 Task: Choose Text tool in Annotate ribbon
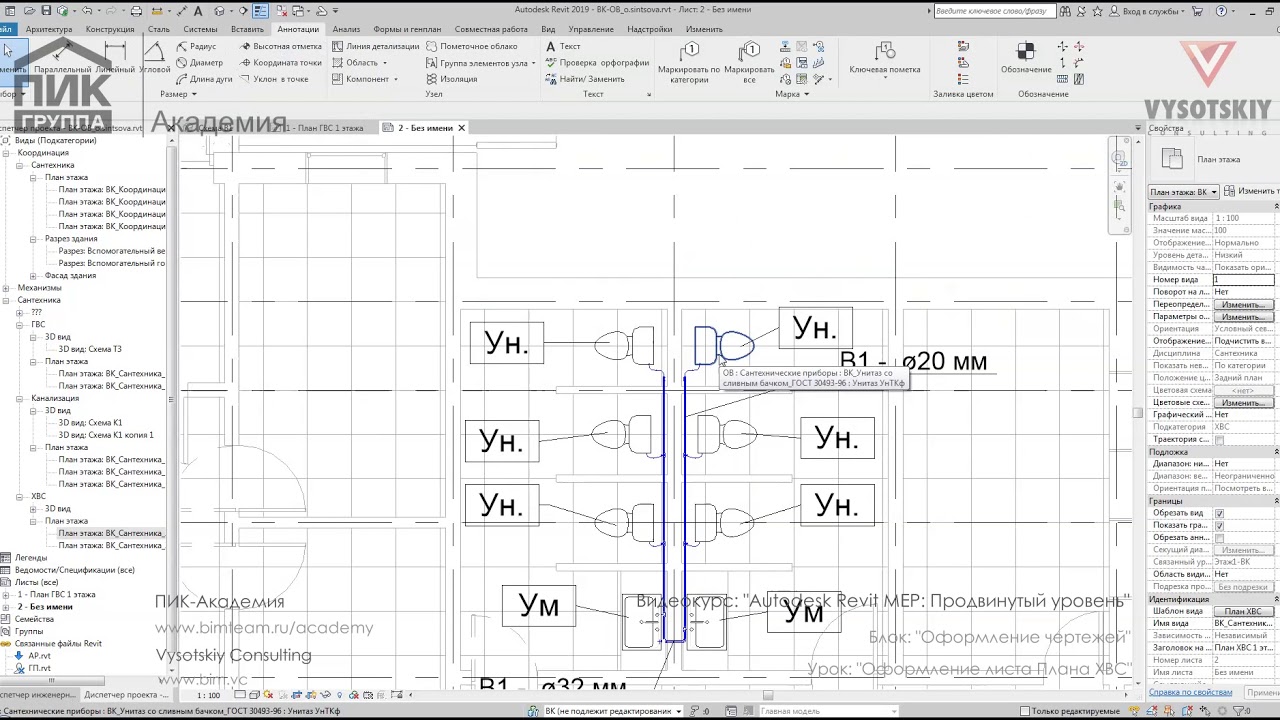563,46
